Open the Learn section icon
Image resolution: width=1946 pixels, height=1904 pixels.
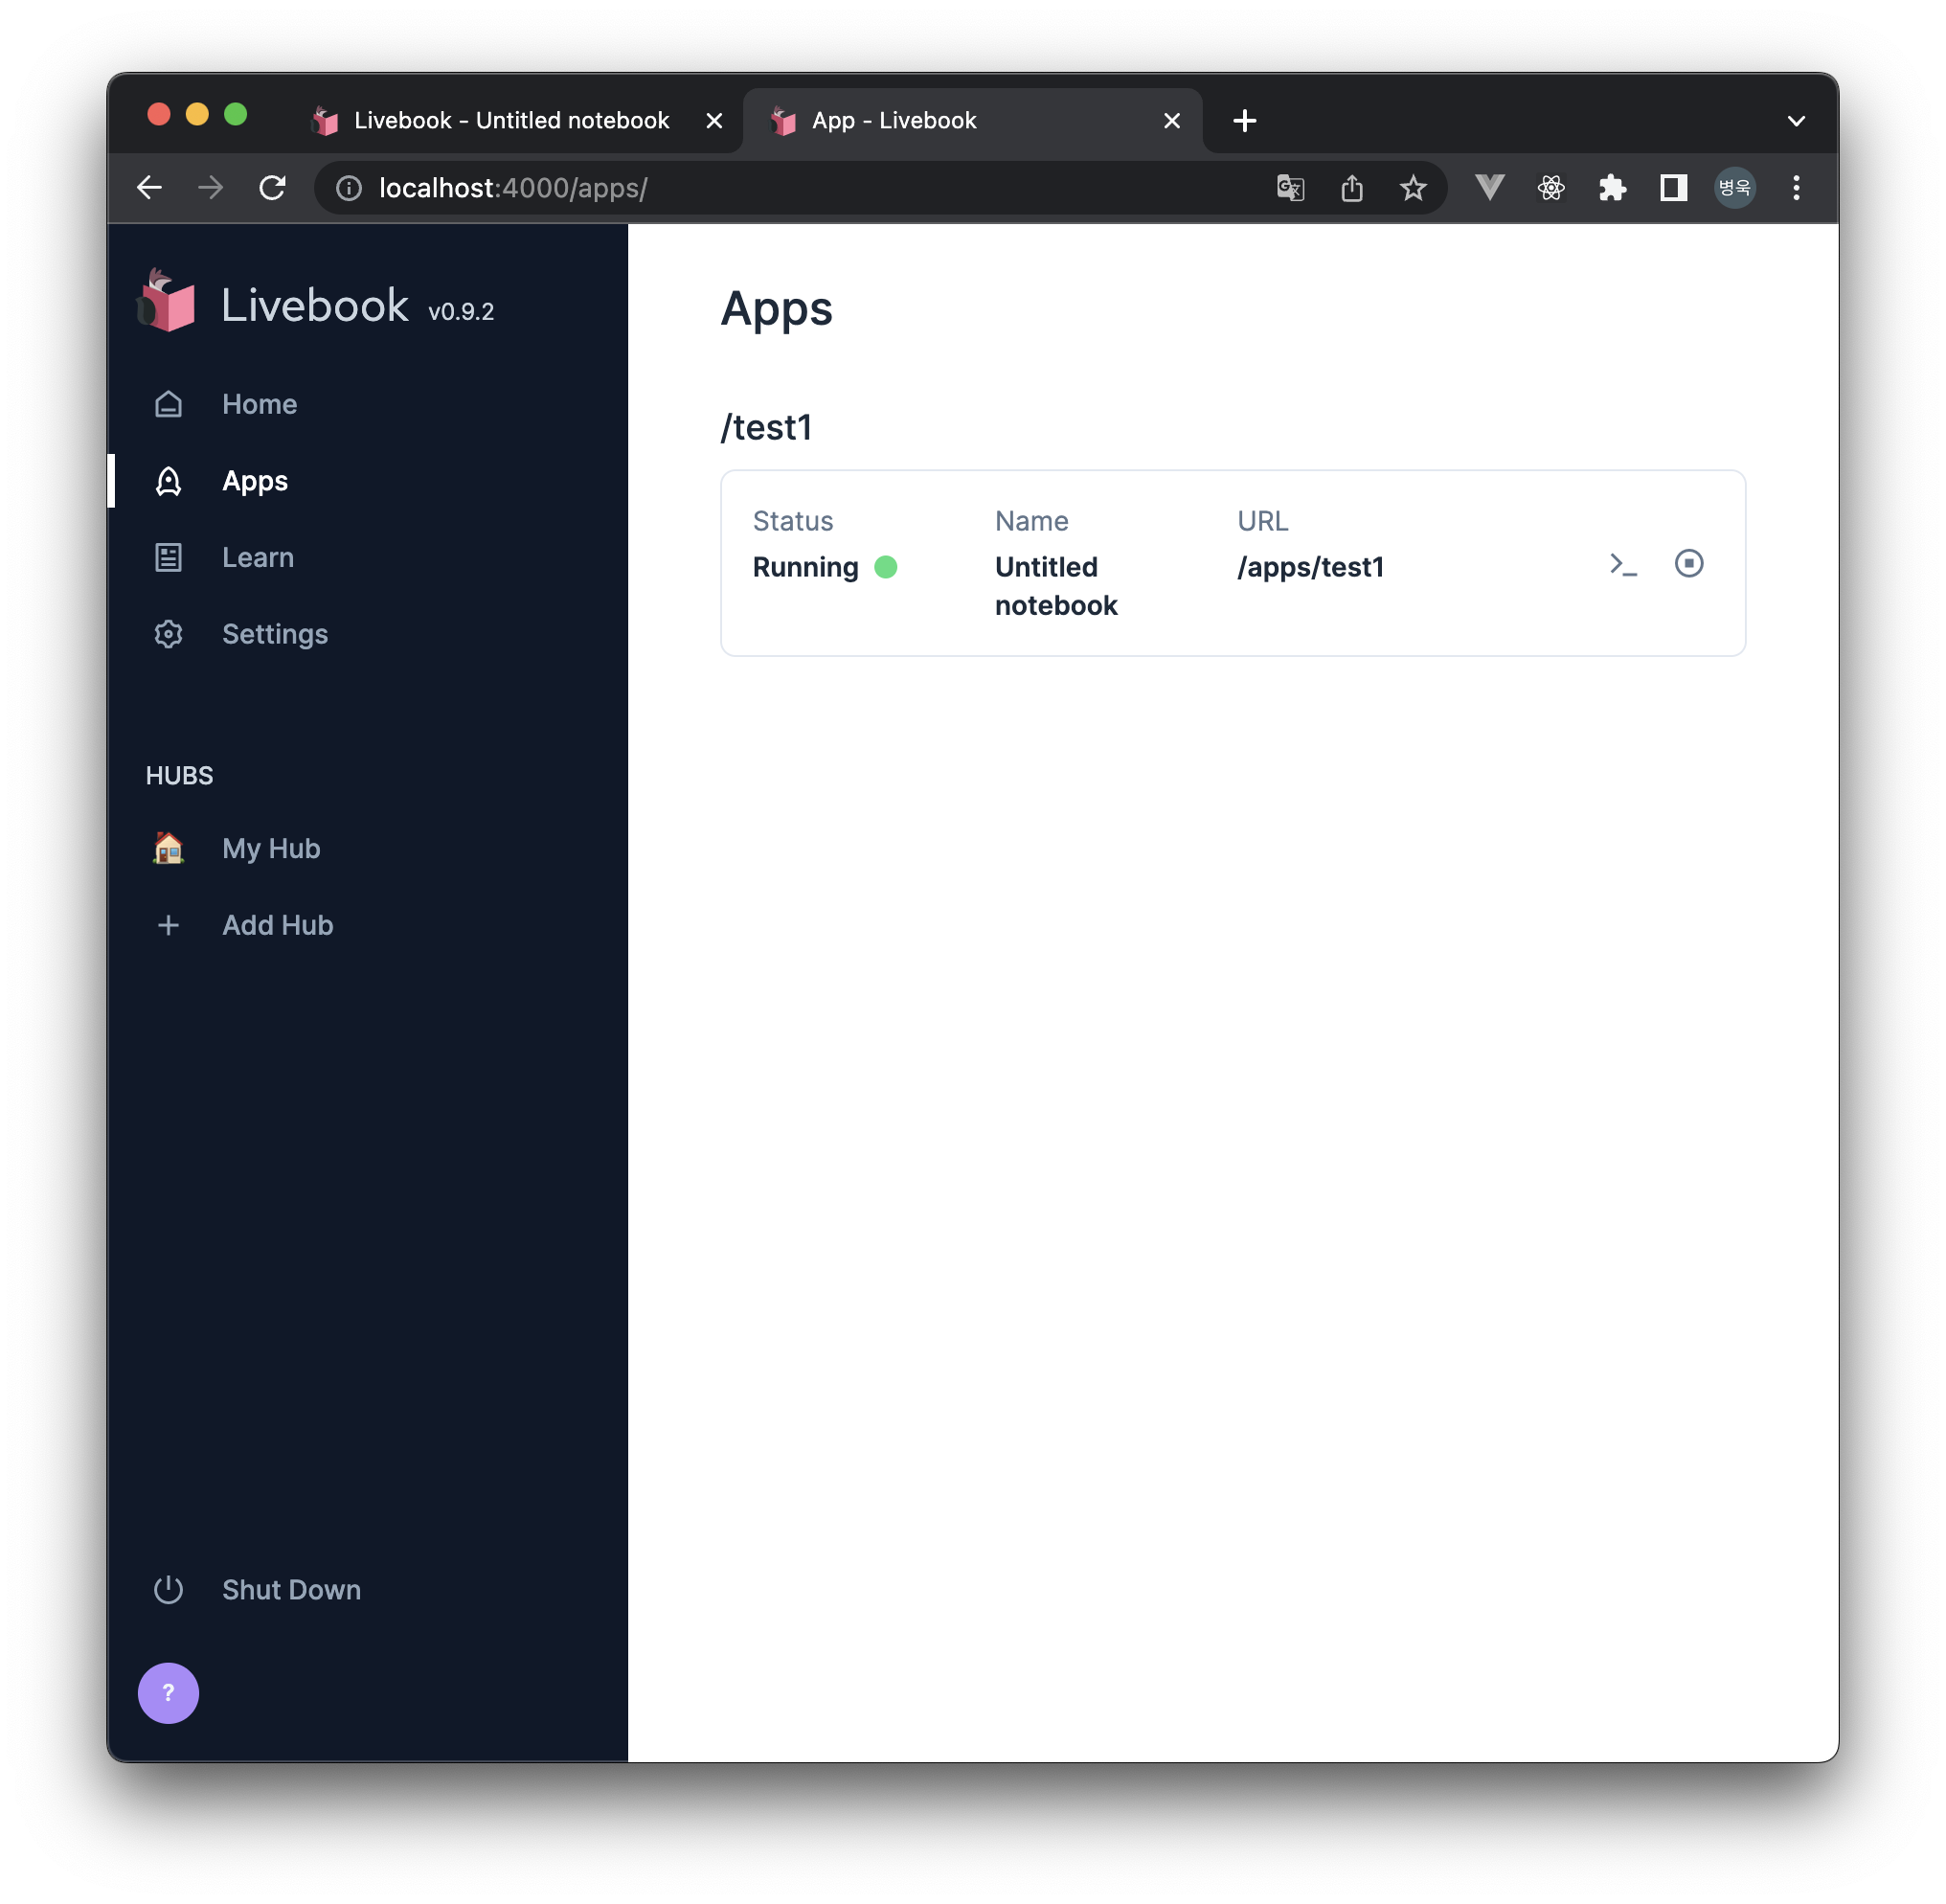click(x=168, y=557)
